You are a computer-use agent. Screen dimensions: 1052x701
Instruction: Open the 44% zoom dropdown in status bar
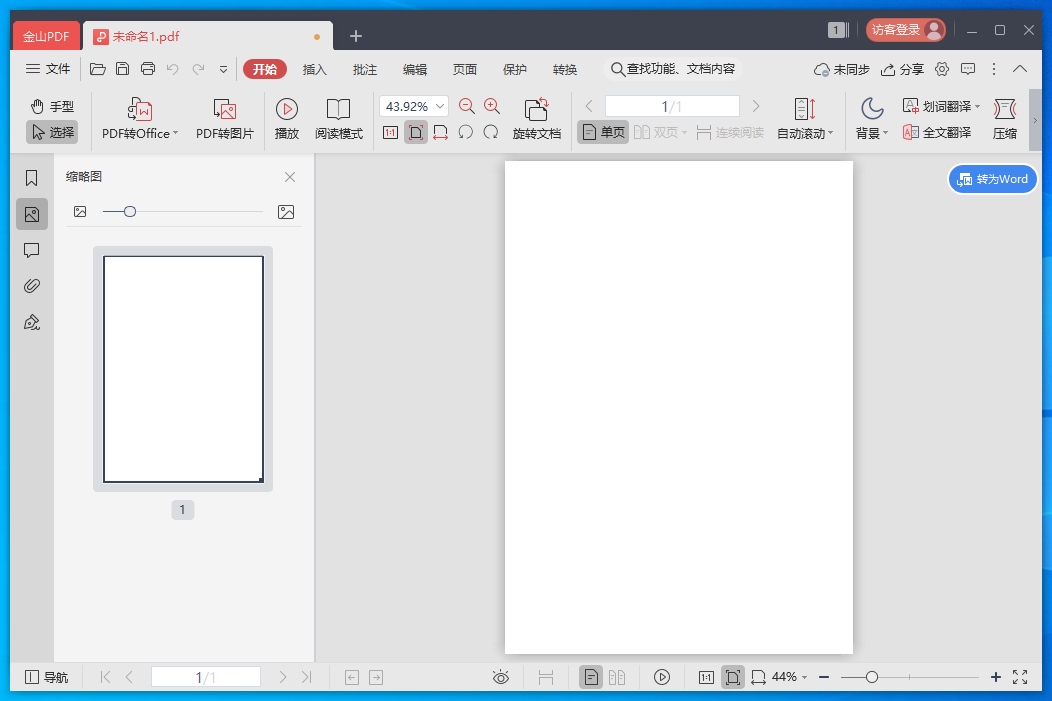(788, 677)
